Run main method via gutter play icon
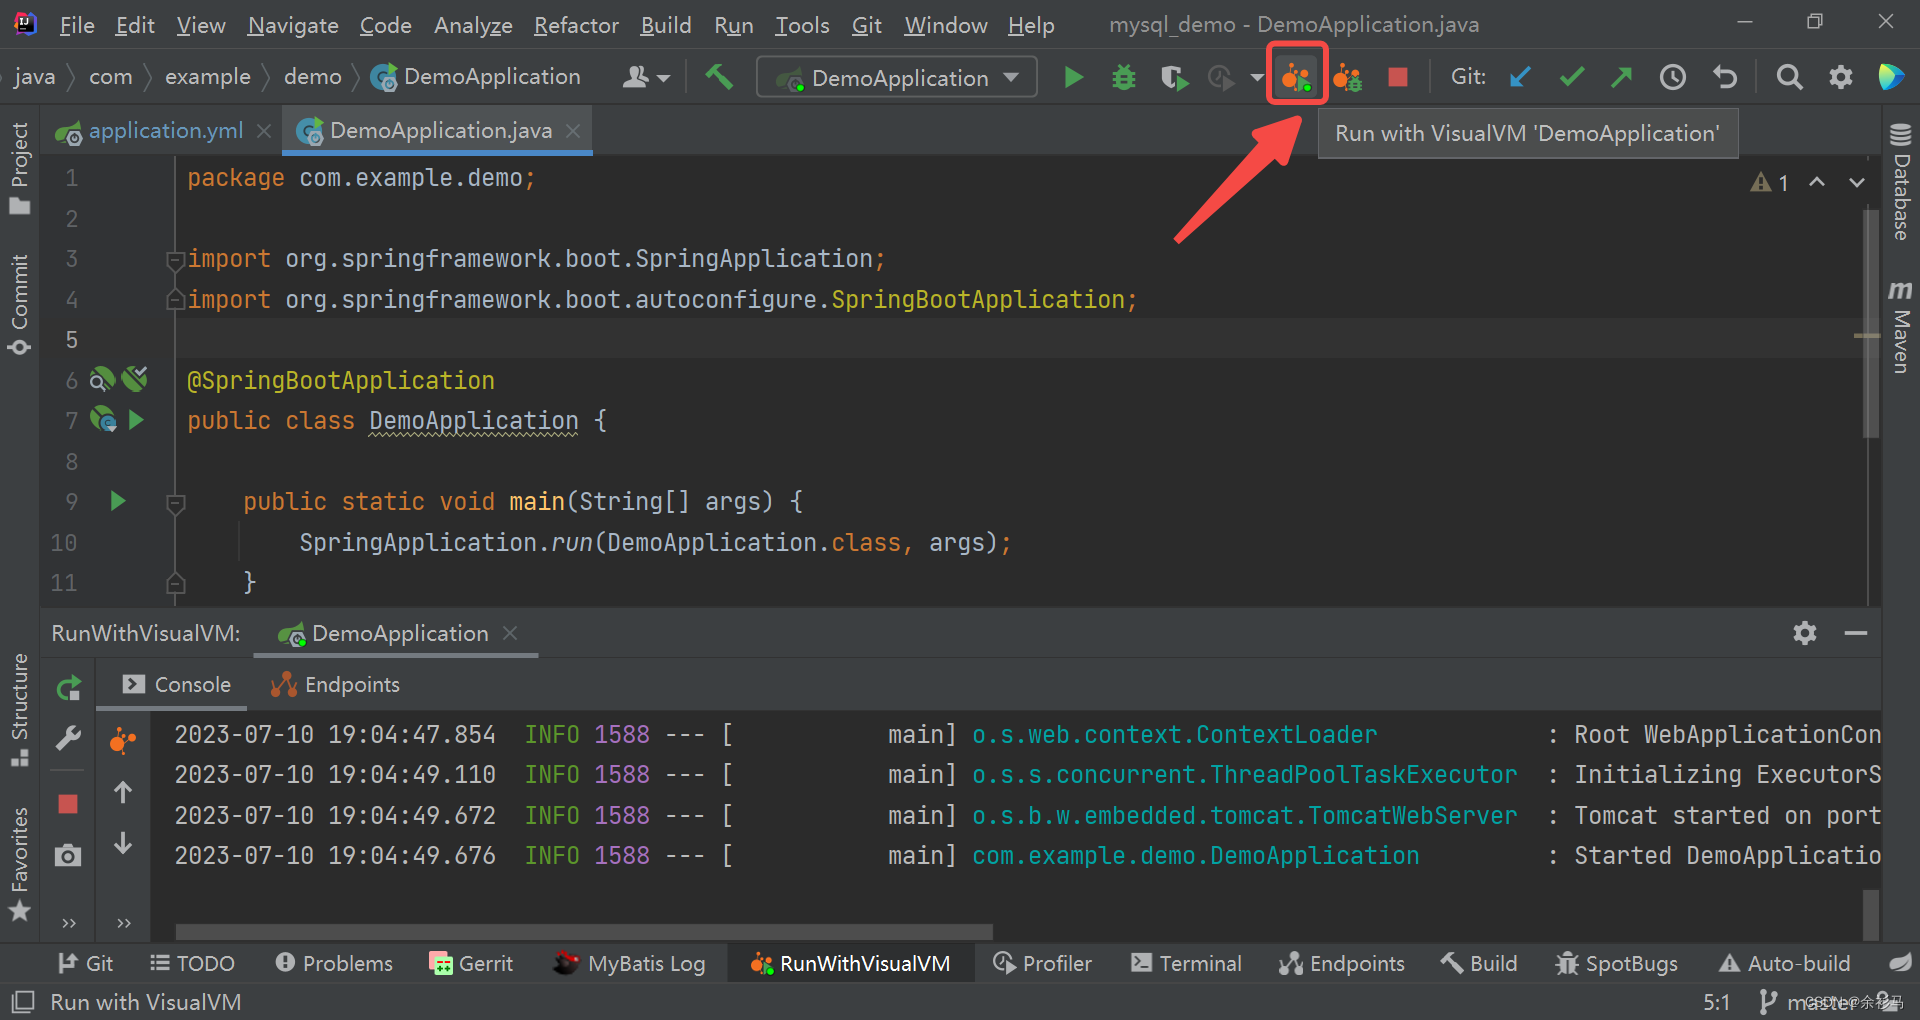 tap(117, 501)
